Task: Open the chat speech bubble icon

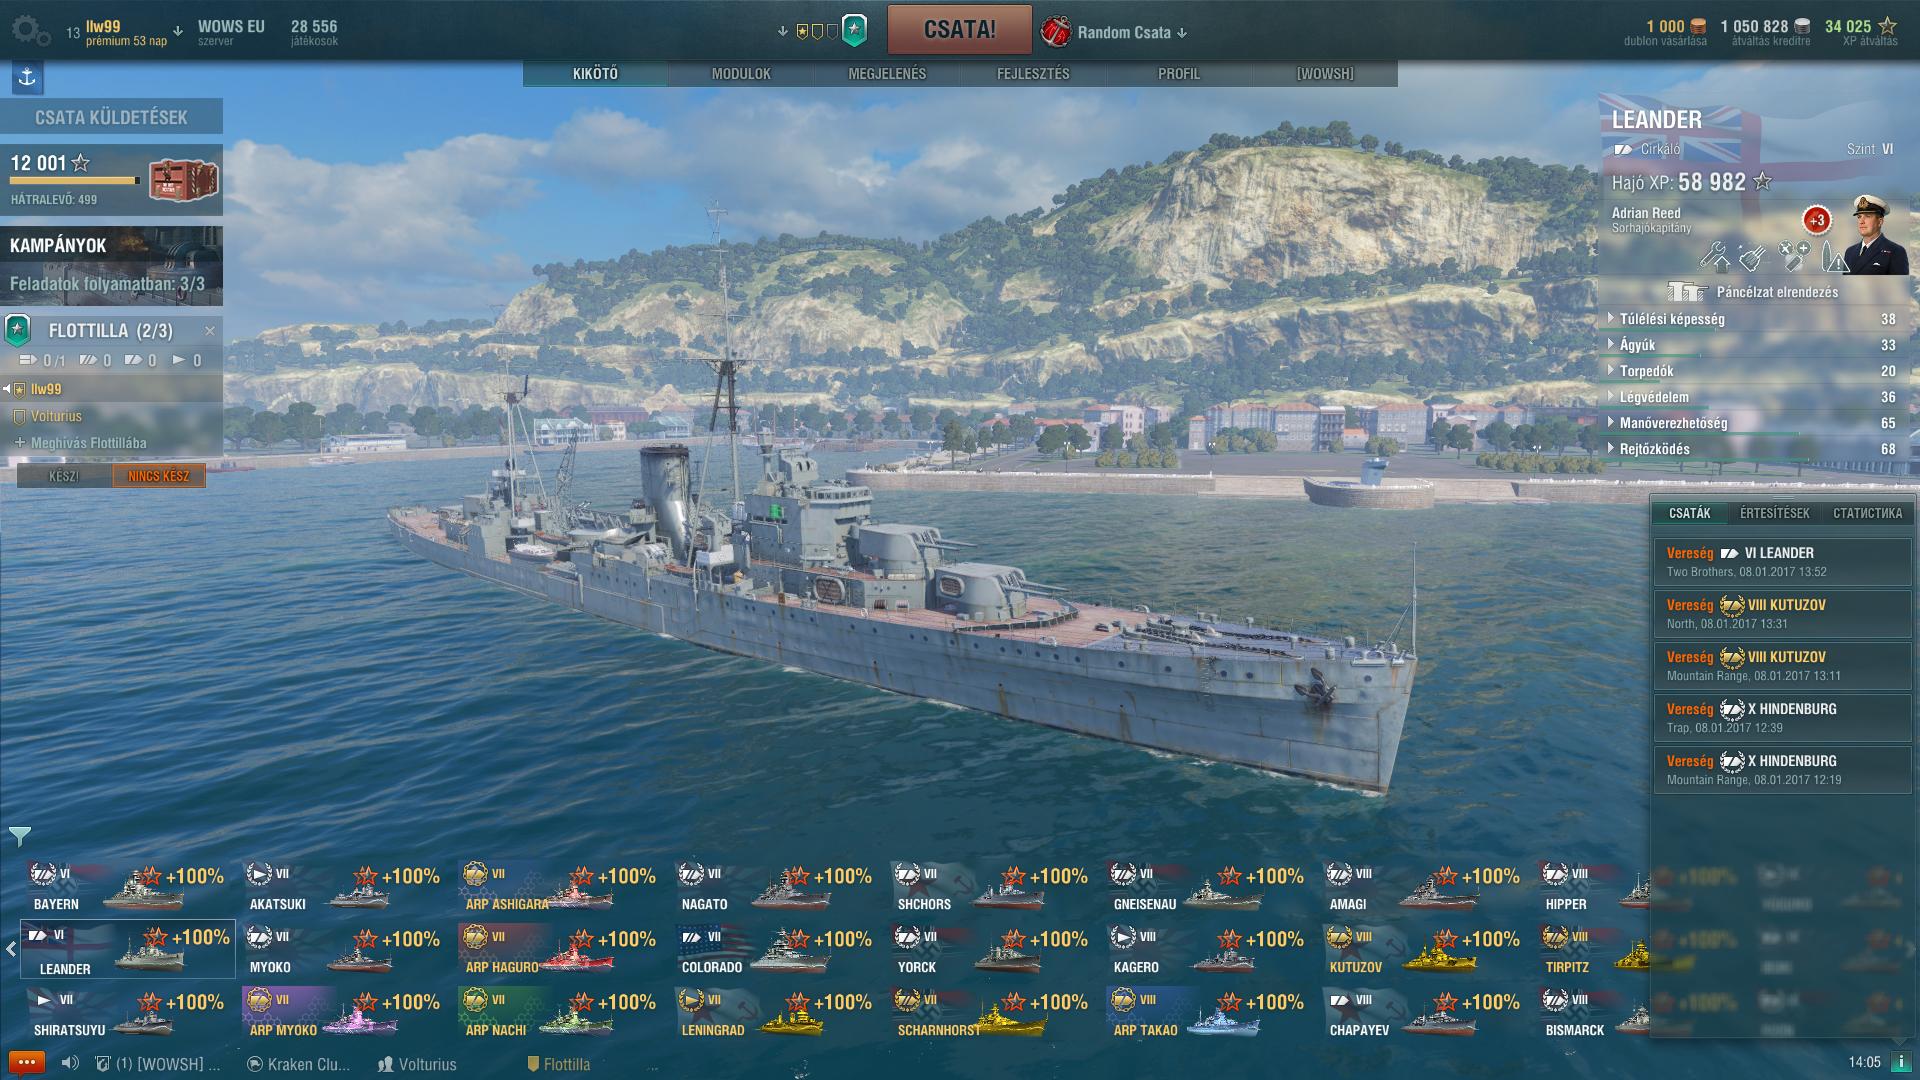Action: pyautogui.click(x=27, y=1063)
